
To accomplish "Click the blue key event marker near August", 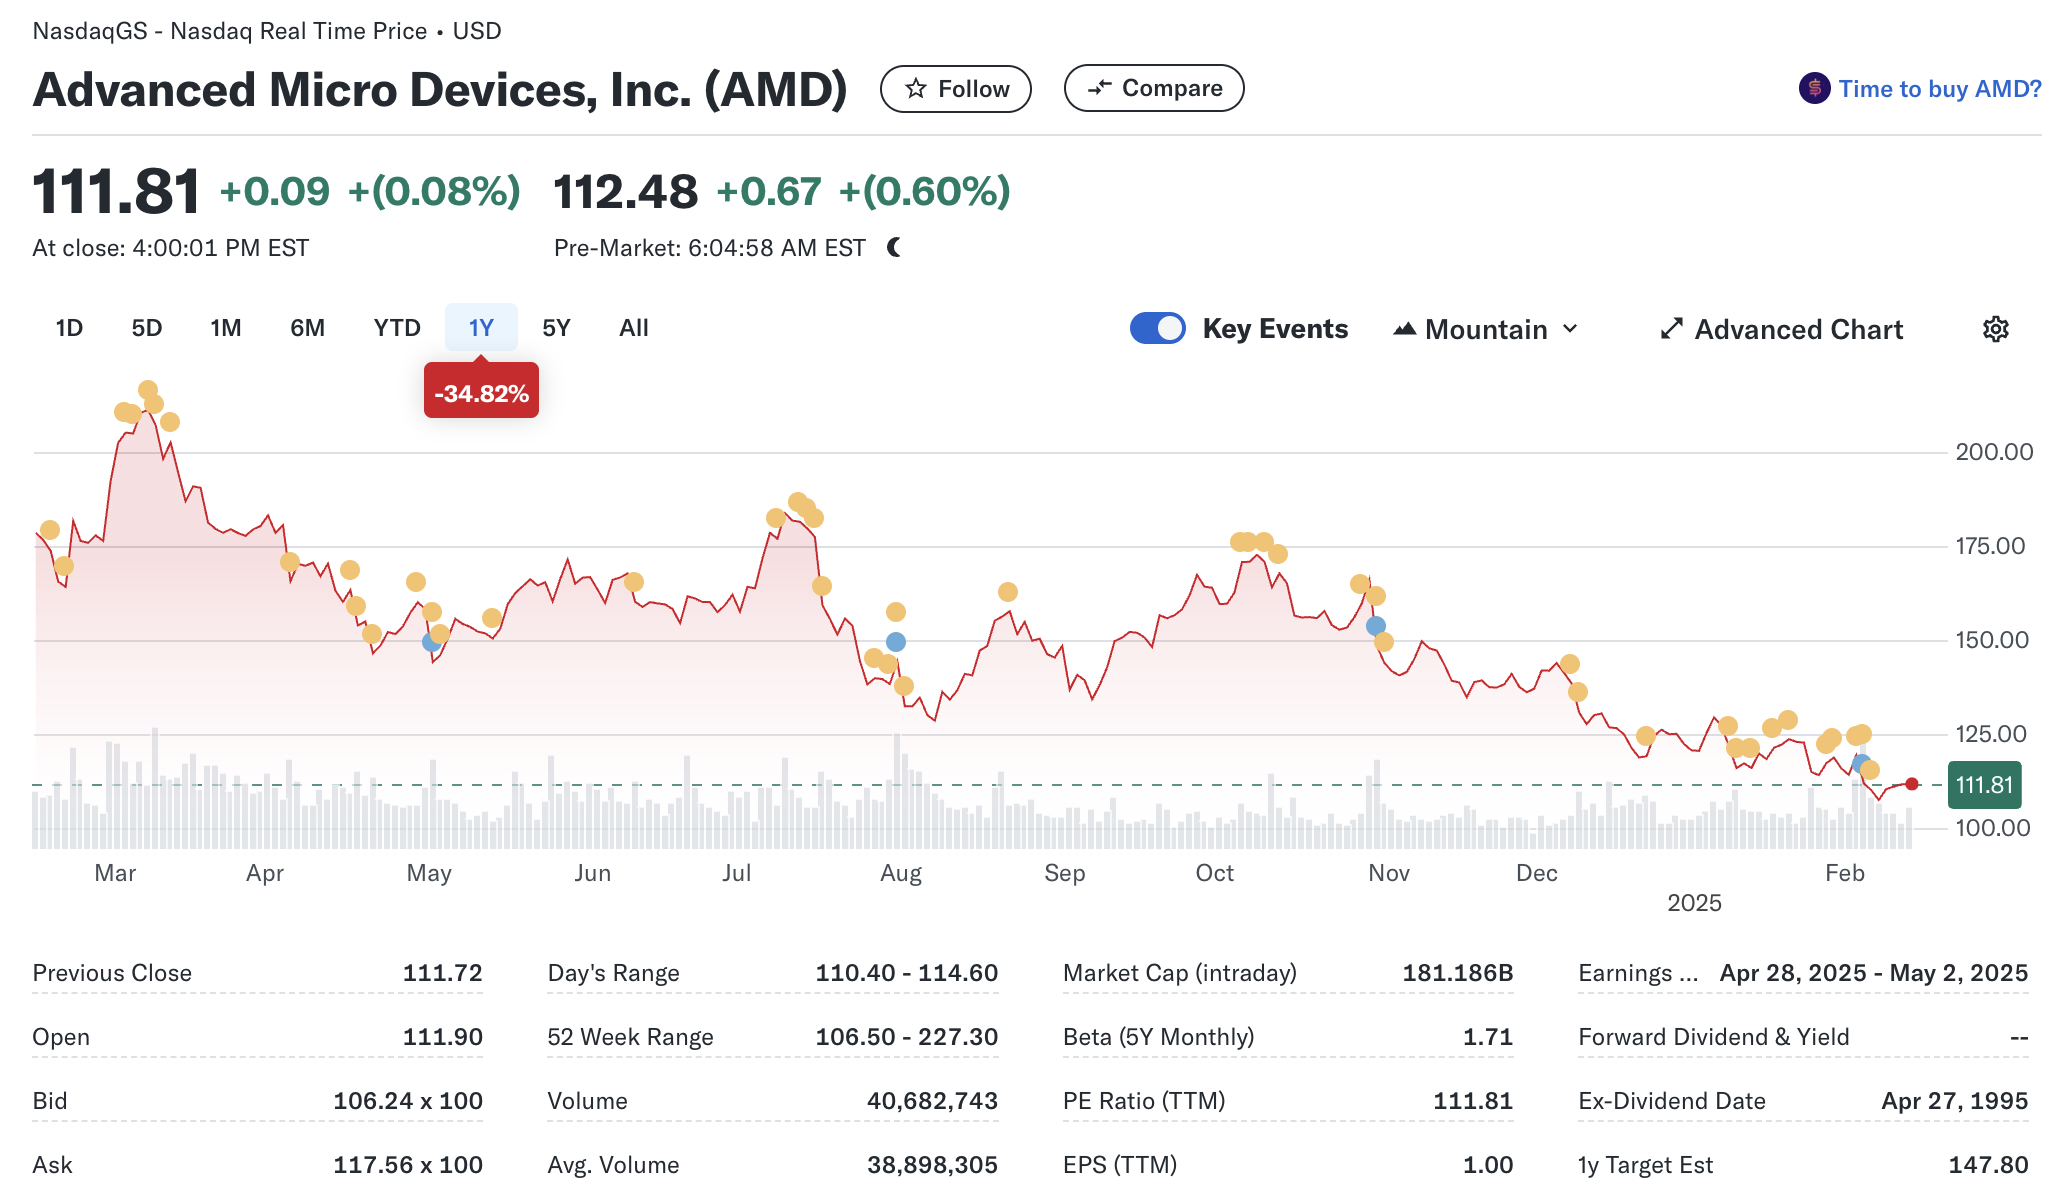I will (x=896, y=642).
